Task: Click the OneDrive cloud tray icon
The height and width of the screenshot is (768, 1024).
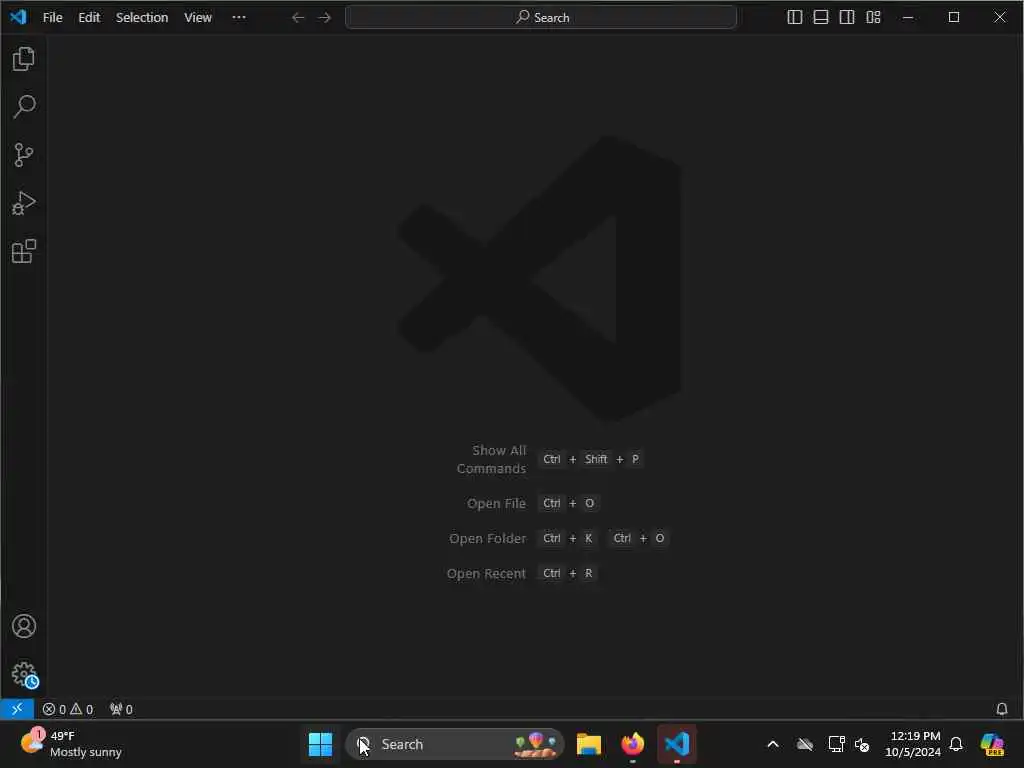Action: point(805,744)
